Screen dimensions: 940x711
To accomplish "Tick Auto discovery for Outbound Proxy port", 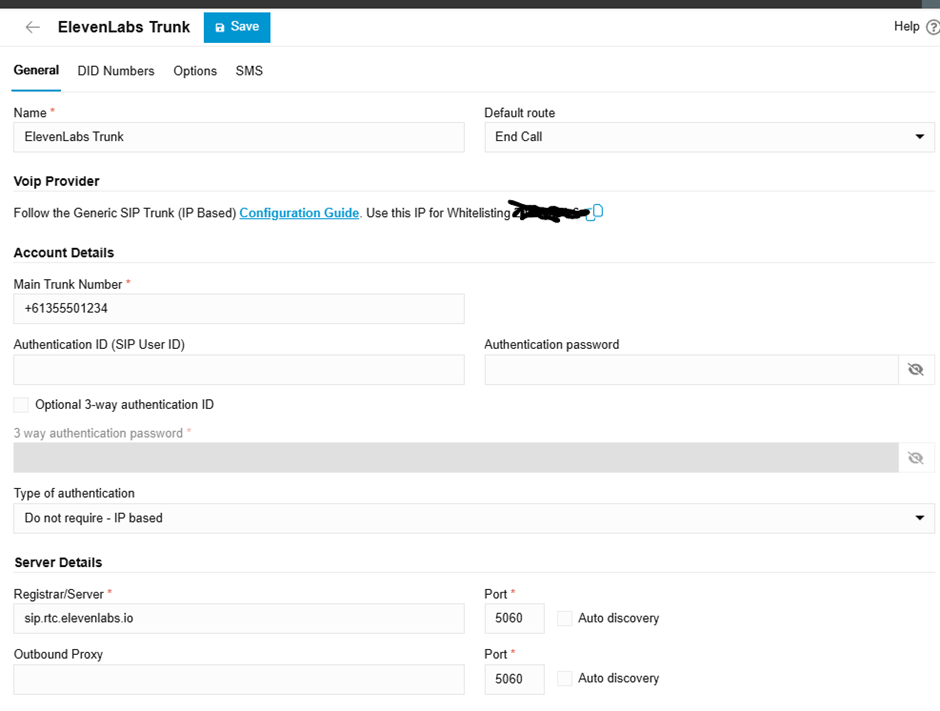I will coord(565,678).
